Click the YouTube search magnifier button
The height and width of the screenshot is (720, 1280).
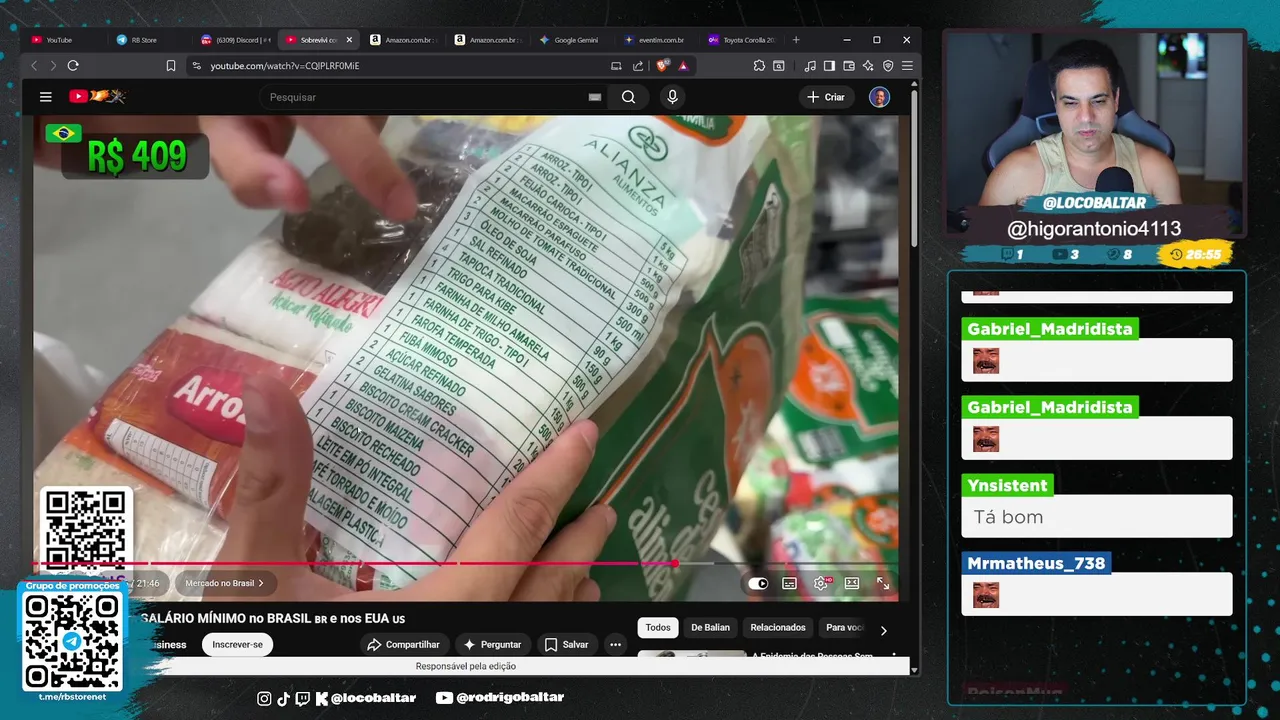coord(628,97)
